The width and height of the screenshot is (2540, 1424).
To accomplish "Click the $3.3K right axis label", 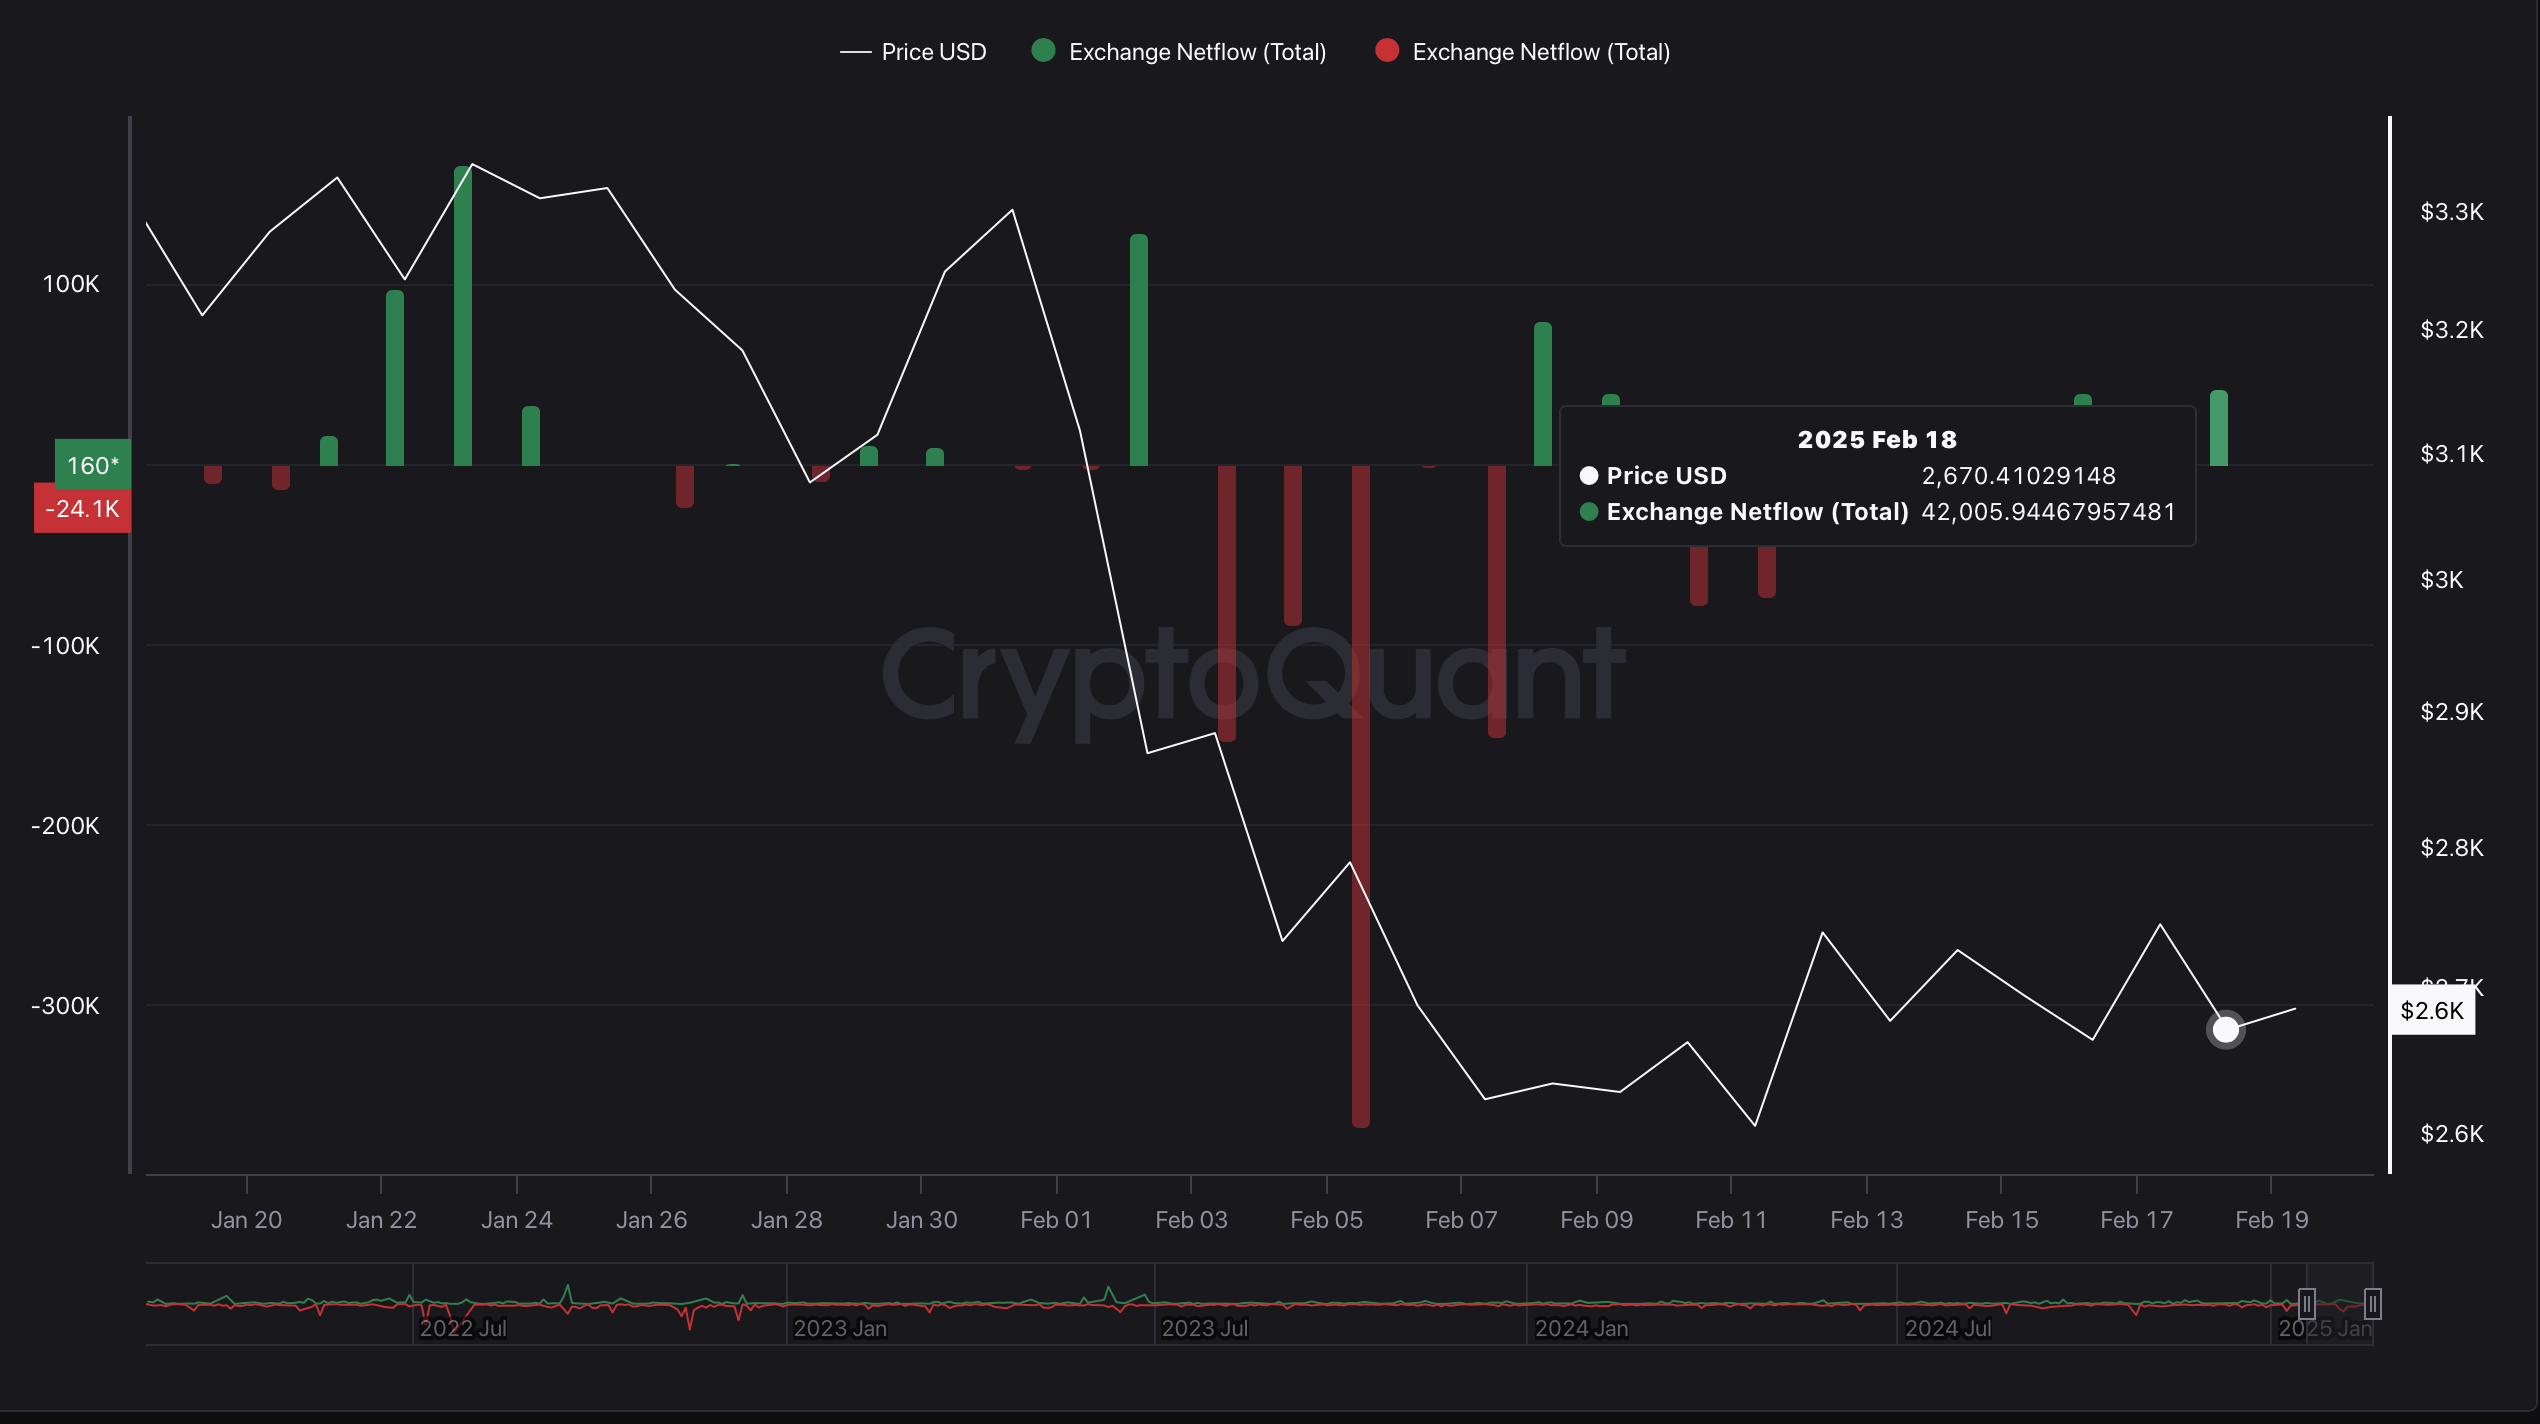I will [2451, 212].
